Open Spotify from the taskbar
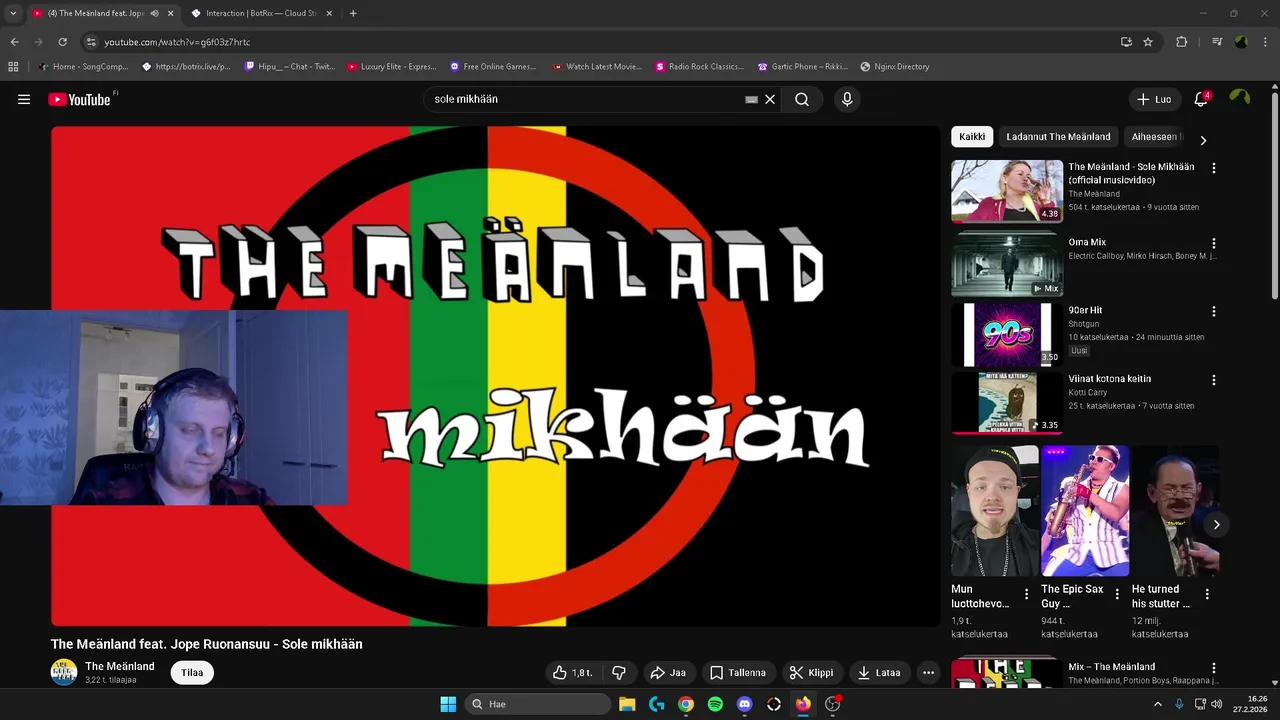Screen dimensions: 1280x720 point(715,704)
